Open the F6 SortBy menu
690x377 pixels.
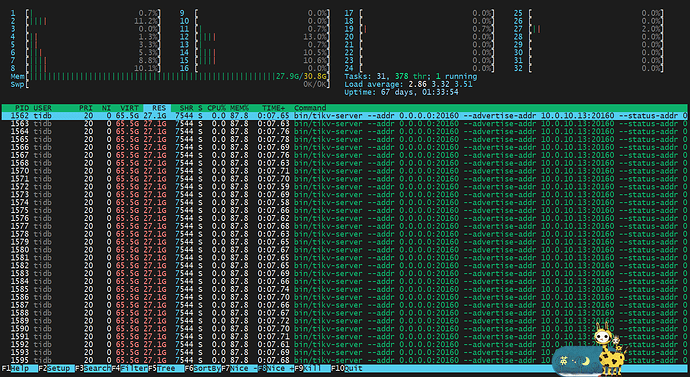click(x=202, y=368)
